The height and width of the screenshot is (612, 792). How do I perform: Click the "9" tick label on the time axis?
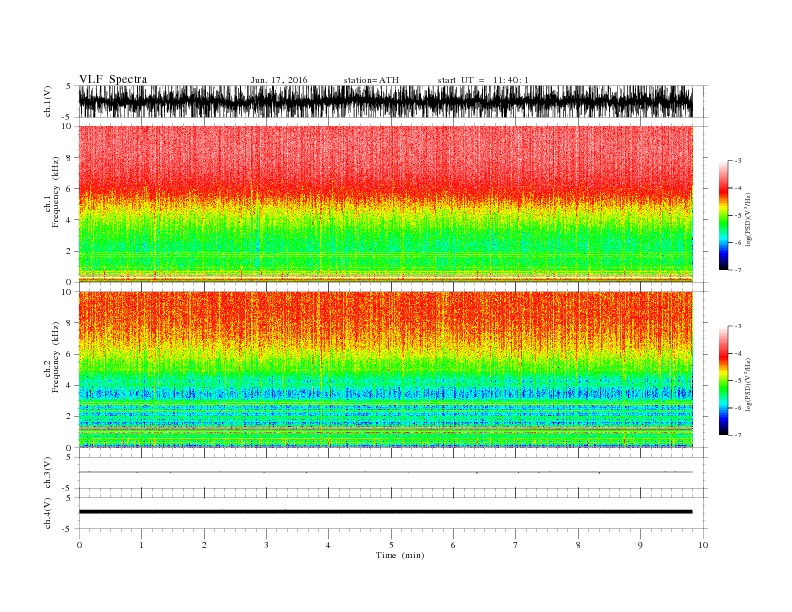click(640, 545)
